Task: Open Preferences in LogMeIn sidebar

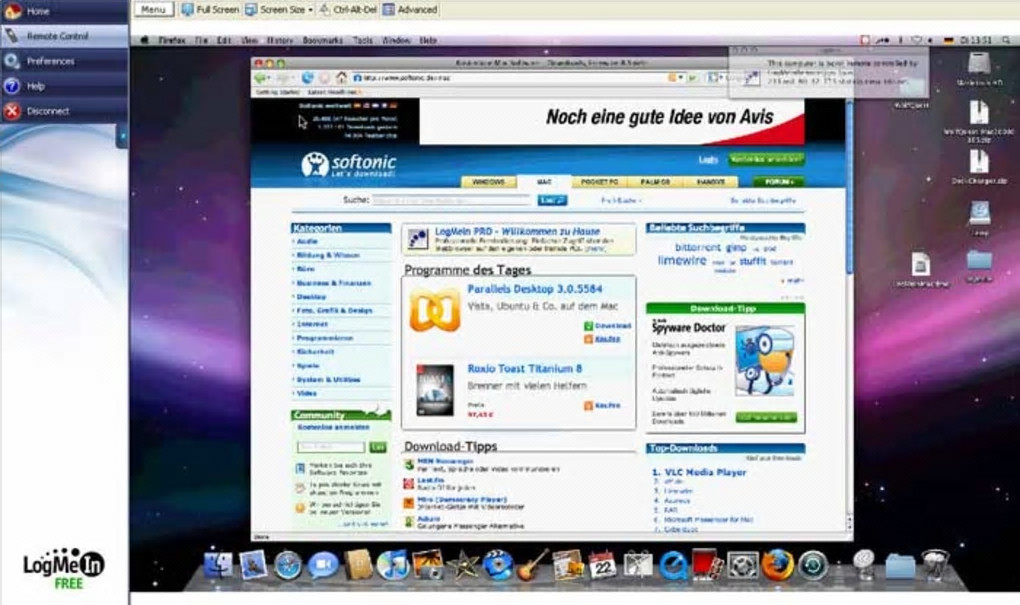Action: (64, 61)
